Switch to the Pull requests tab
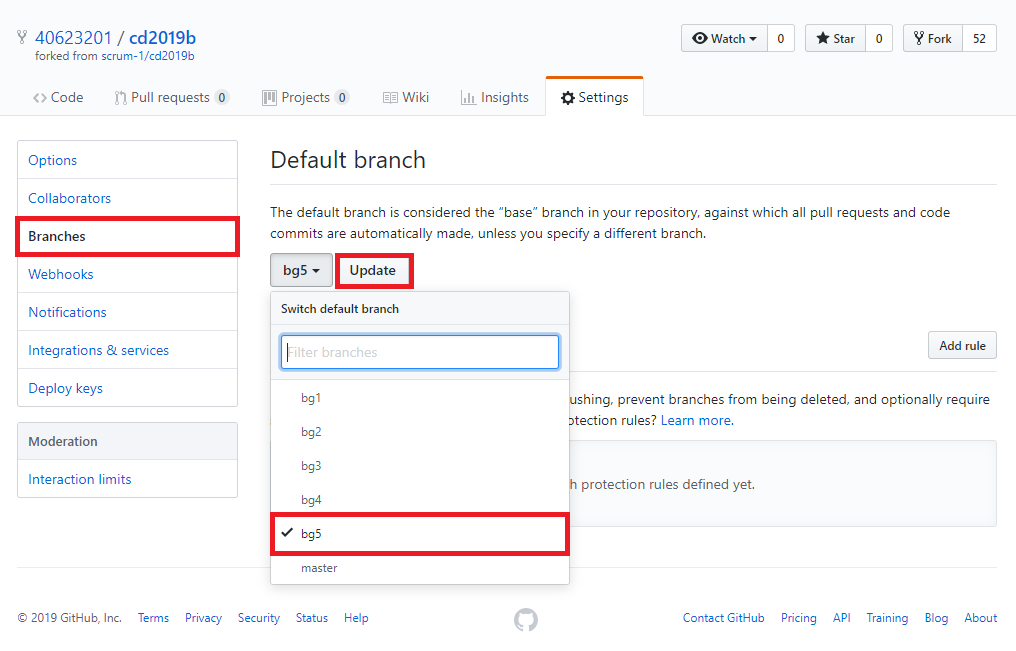Viewport: 1016px width, 651px height. tap(172, 97)
